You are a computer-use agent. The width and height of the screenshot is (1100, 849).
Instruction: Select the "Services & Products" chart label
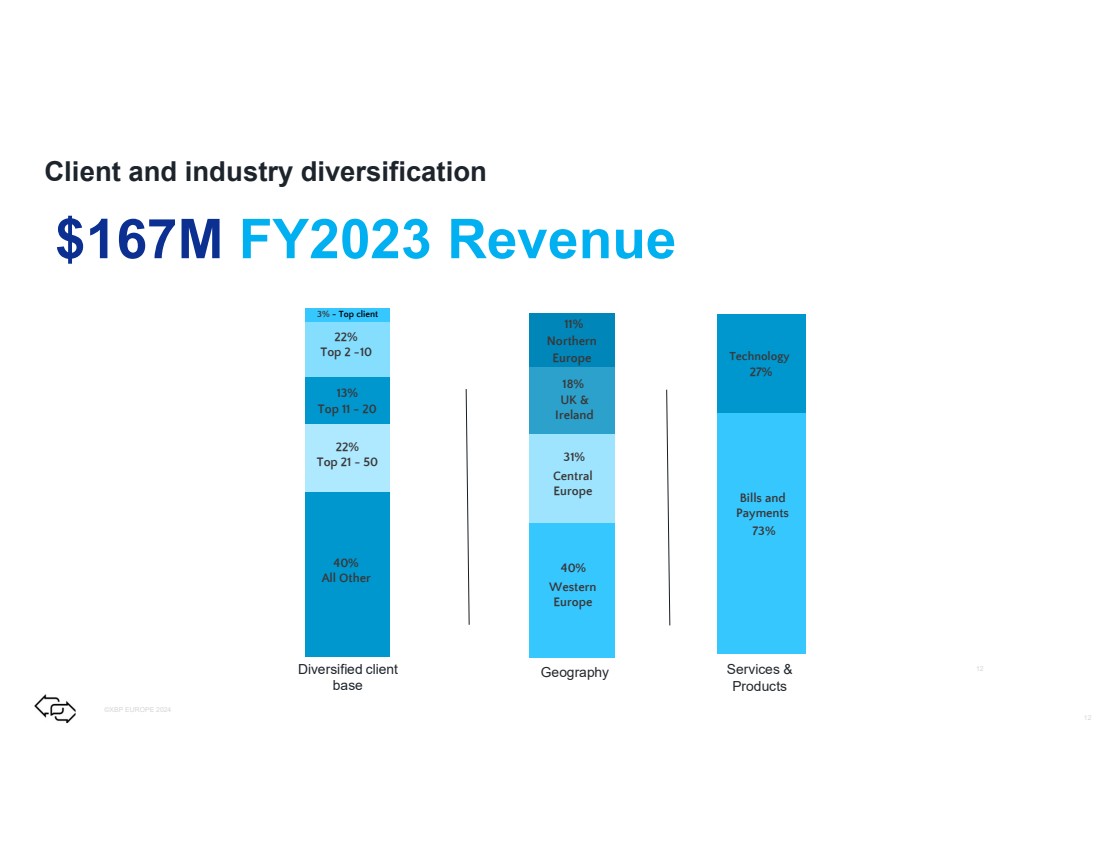click(x=759, y=678)
